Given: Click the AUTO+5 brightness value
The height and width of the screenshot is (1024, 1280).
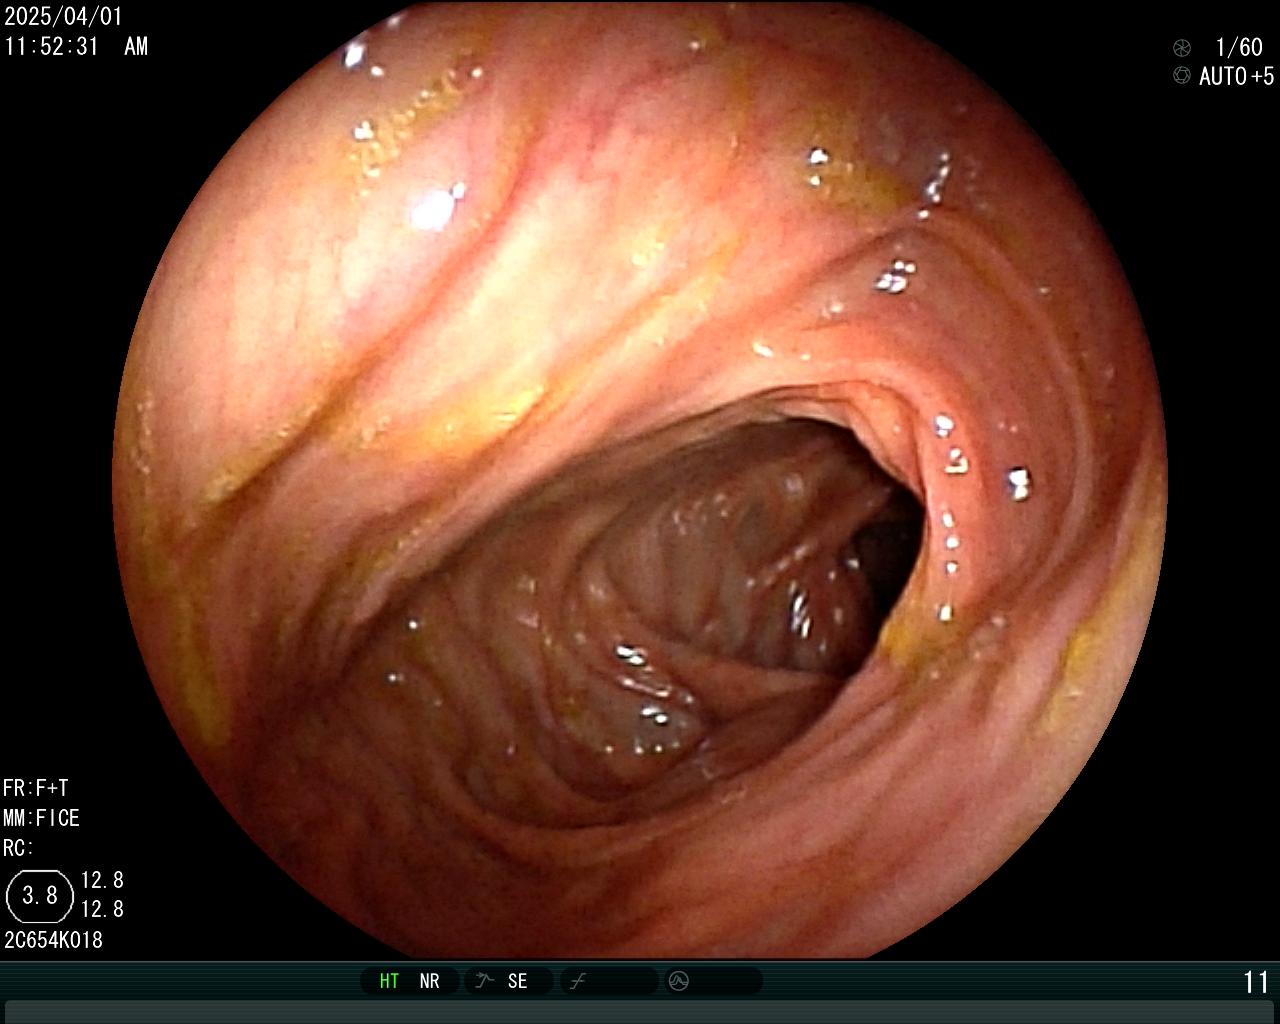Looking at the screenshot, I should (x=1237, y=76).
